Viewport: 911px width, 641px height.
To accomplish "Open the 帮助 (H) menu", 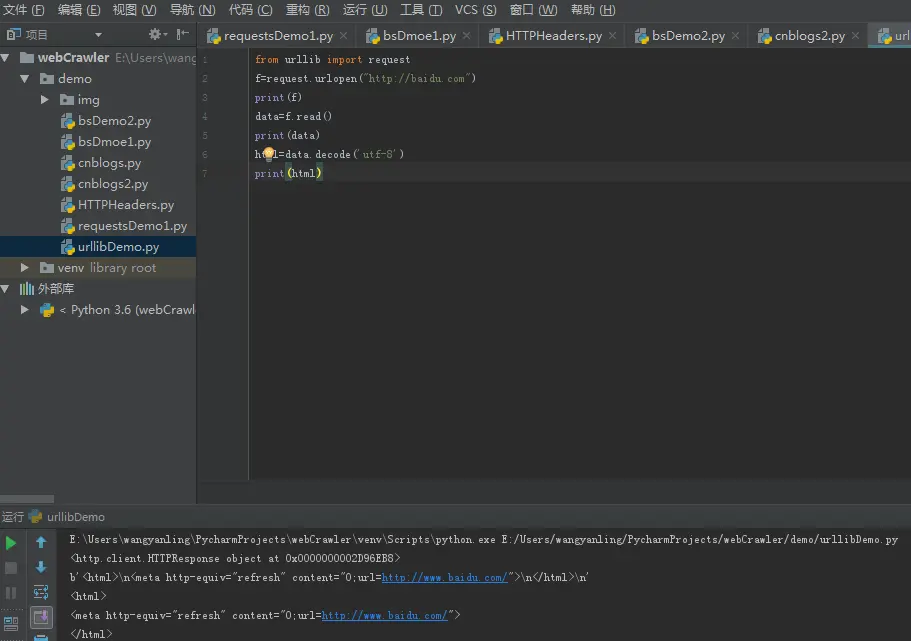I will [x=593, y=10].
